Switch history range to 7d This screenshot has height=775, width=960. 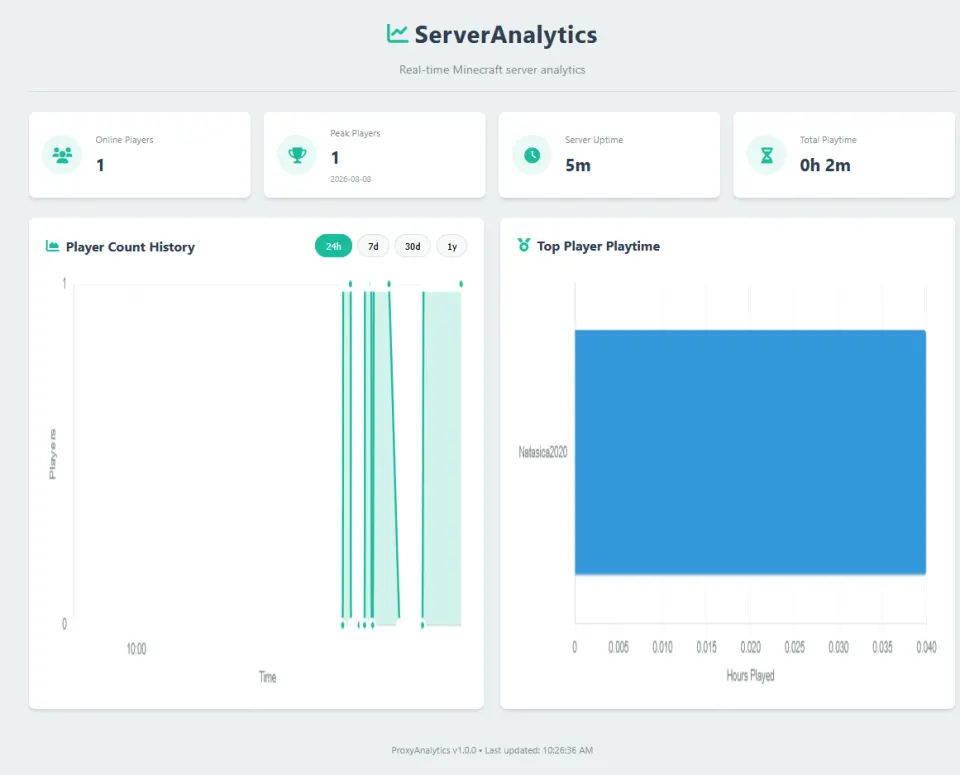[x=373, y=246]
